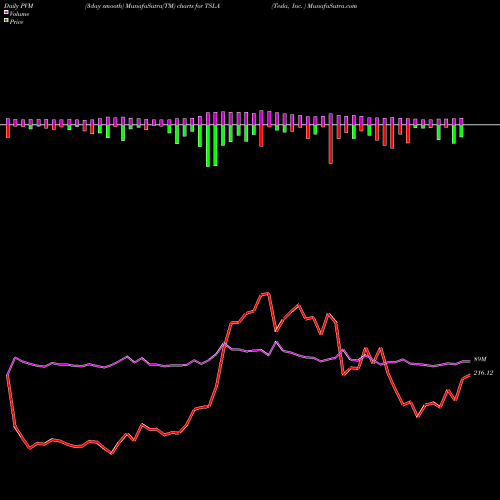Image resolution: width=500 pixels, height=500 pixels.
Task: Click the Price legend color swatch
Action: tap(6, 21)
